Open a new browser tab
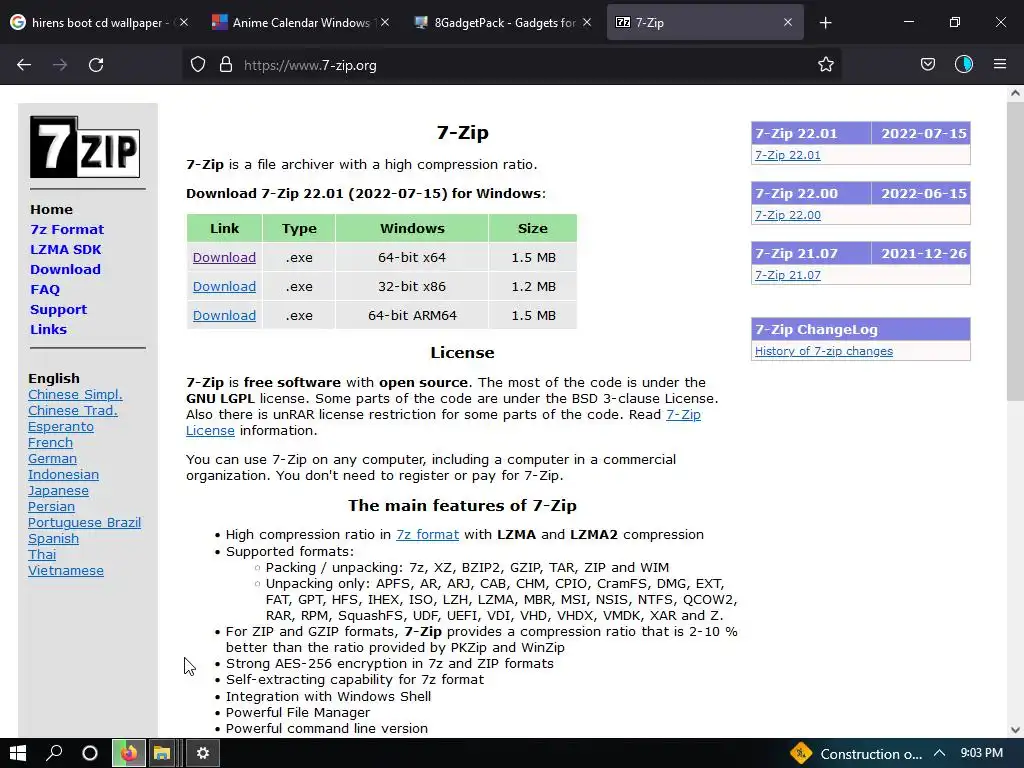Screen dimensions: 1024x768 coord(825,23)
